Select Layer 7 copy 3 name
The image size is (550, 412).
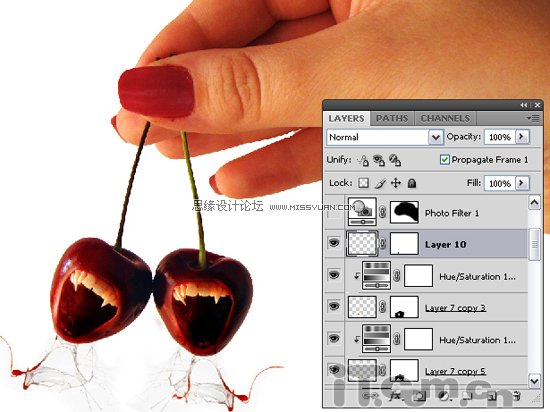[x=455, y=308]
